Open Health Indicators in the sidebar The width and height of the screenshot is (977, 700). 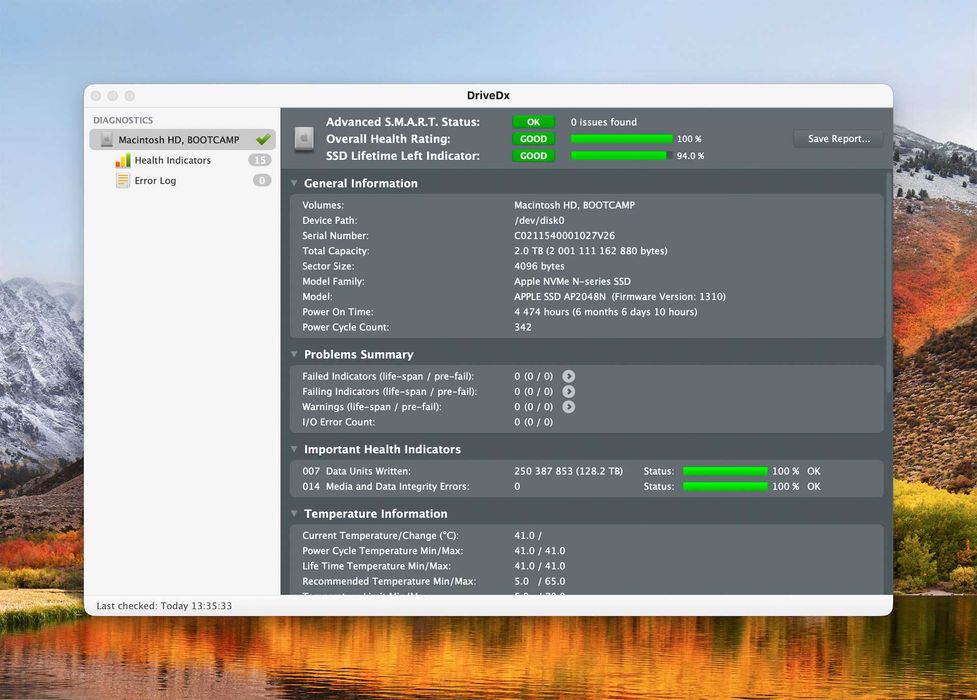173,160
